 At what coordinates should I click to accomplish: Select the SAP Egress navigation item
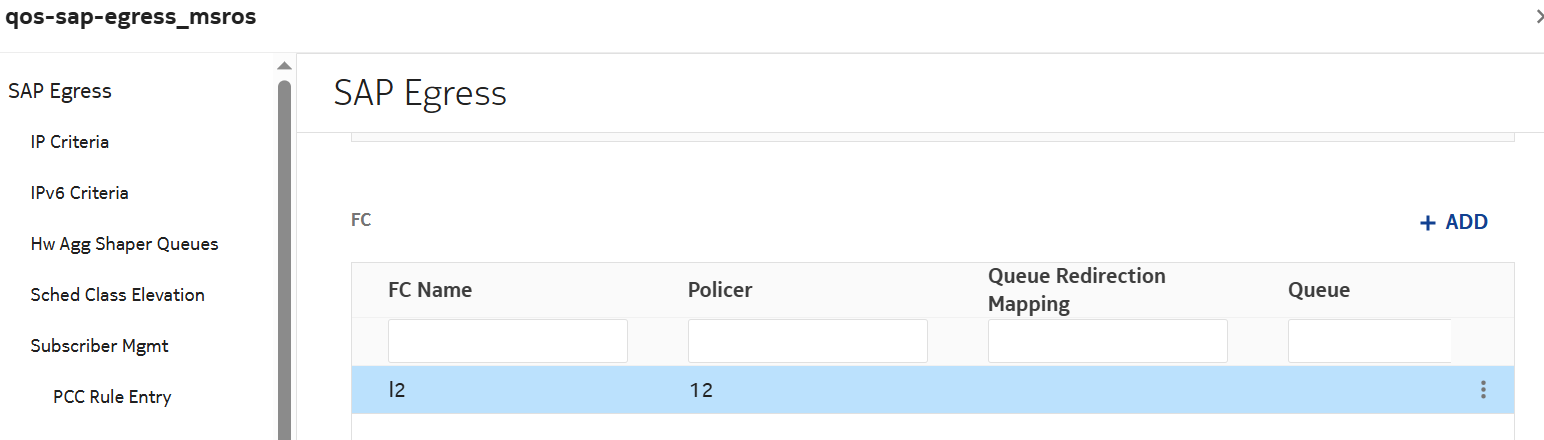pos(60,91)
